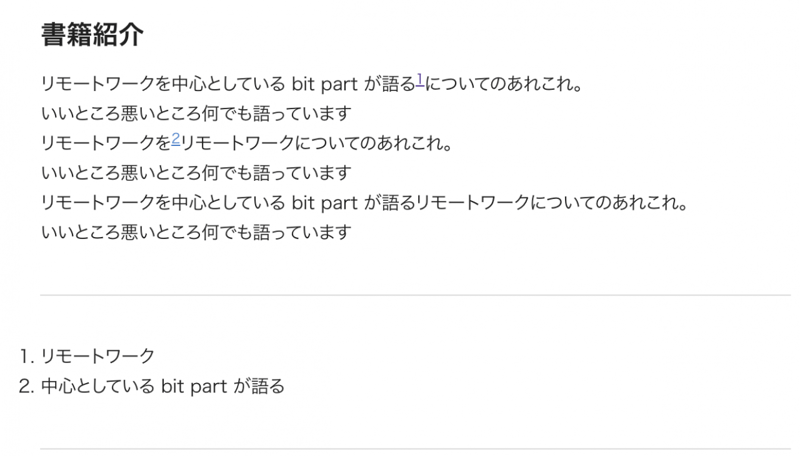Viewport: 800px width, 456px height.
Task: Click についてのあれこれ right after footnote 1
Action: pyautogui.click(x=503, y=85)
